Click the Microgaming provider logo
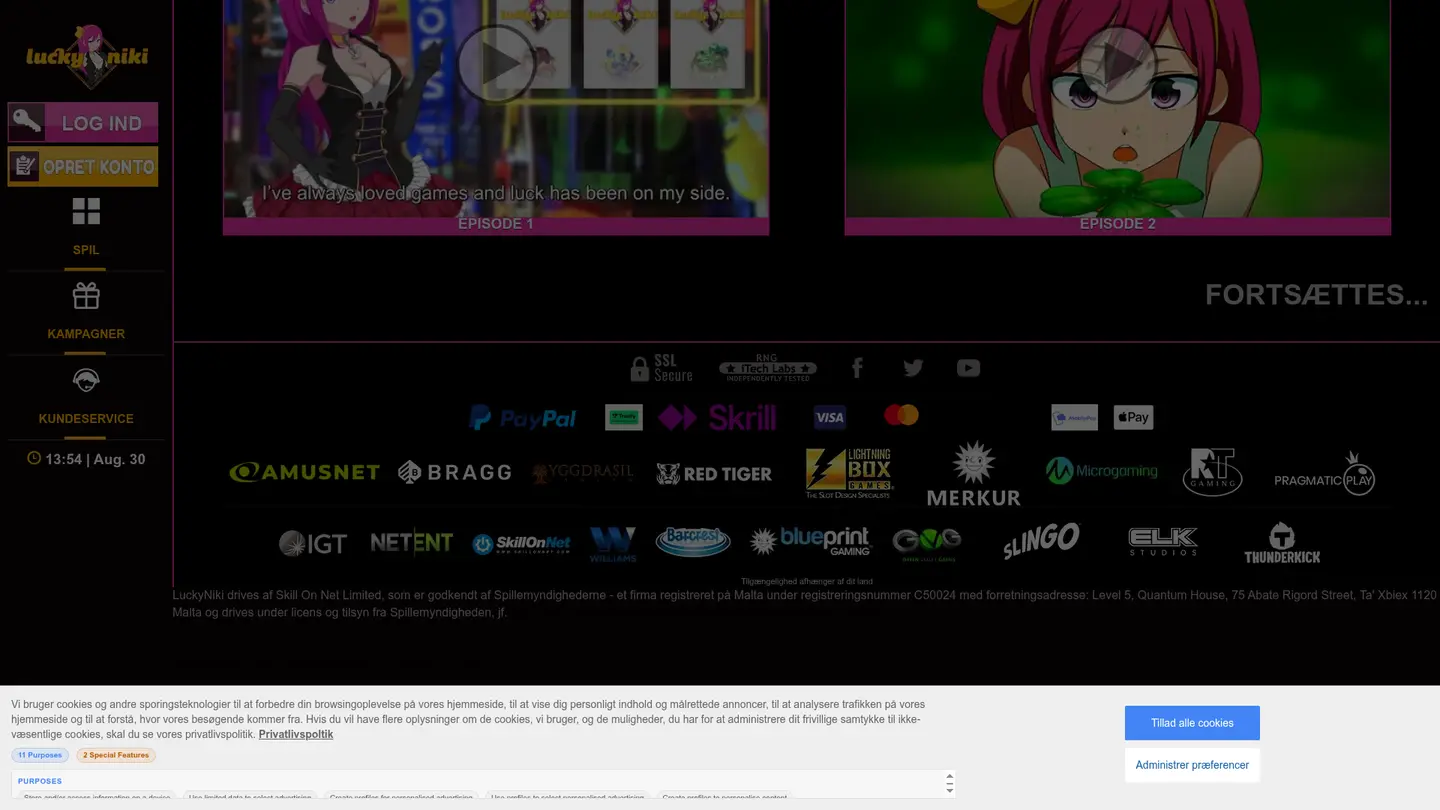This screenshot has width=1440, height=810. click(x=1101, y=471)
